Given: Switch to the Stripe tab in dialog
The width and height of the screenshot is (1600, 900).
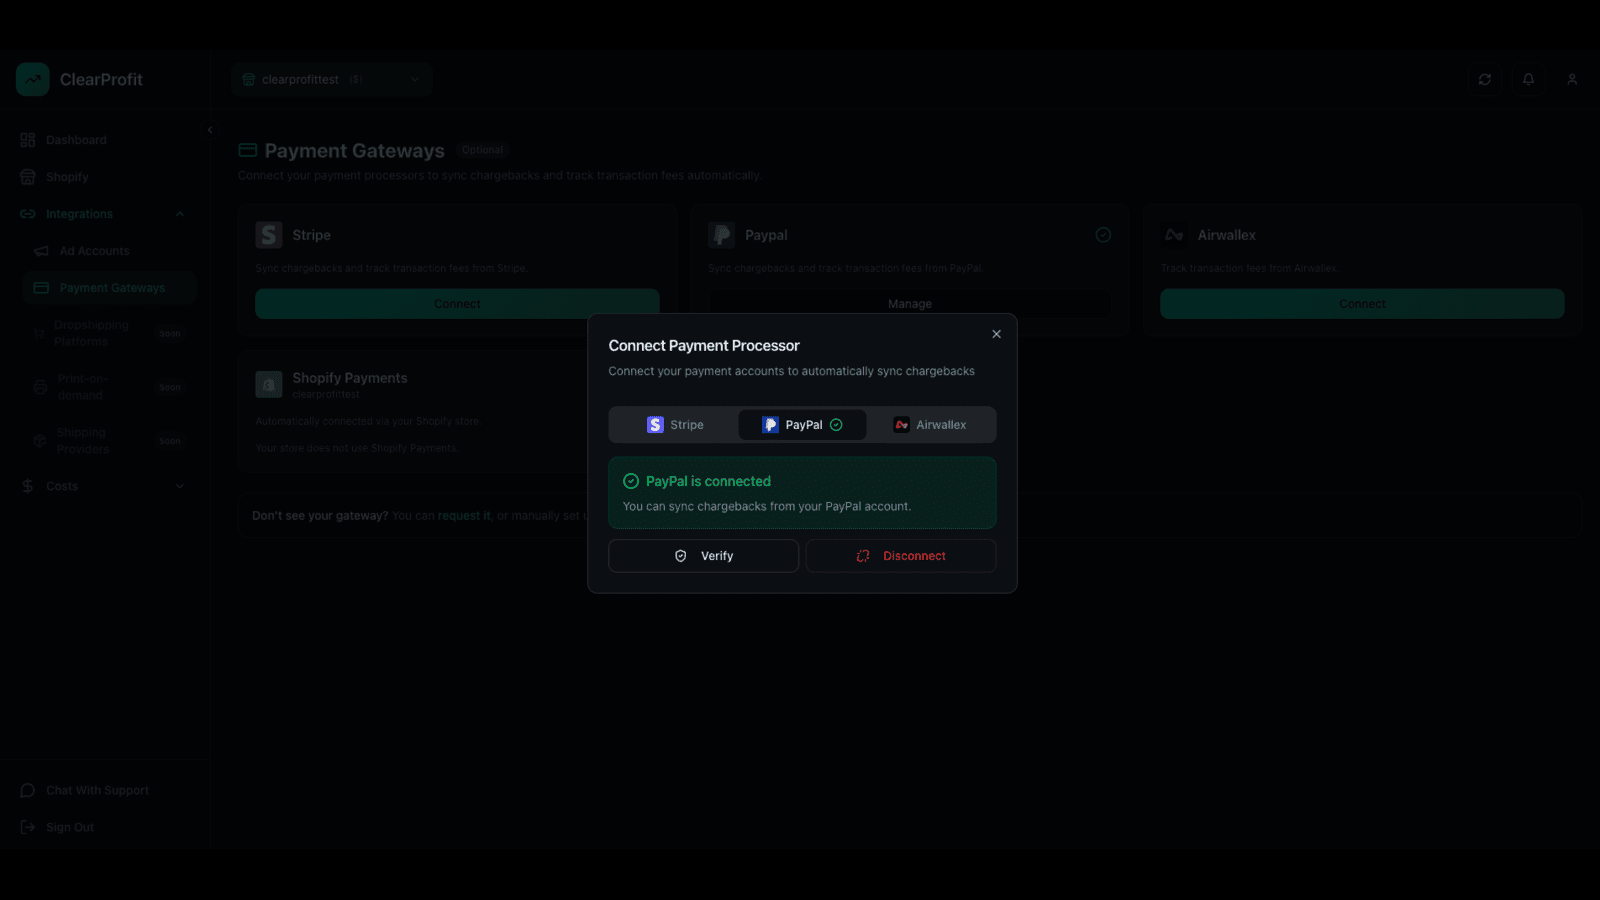Looking at the screenshot, I should (675, 425).
